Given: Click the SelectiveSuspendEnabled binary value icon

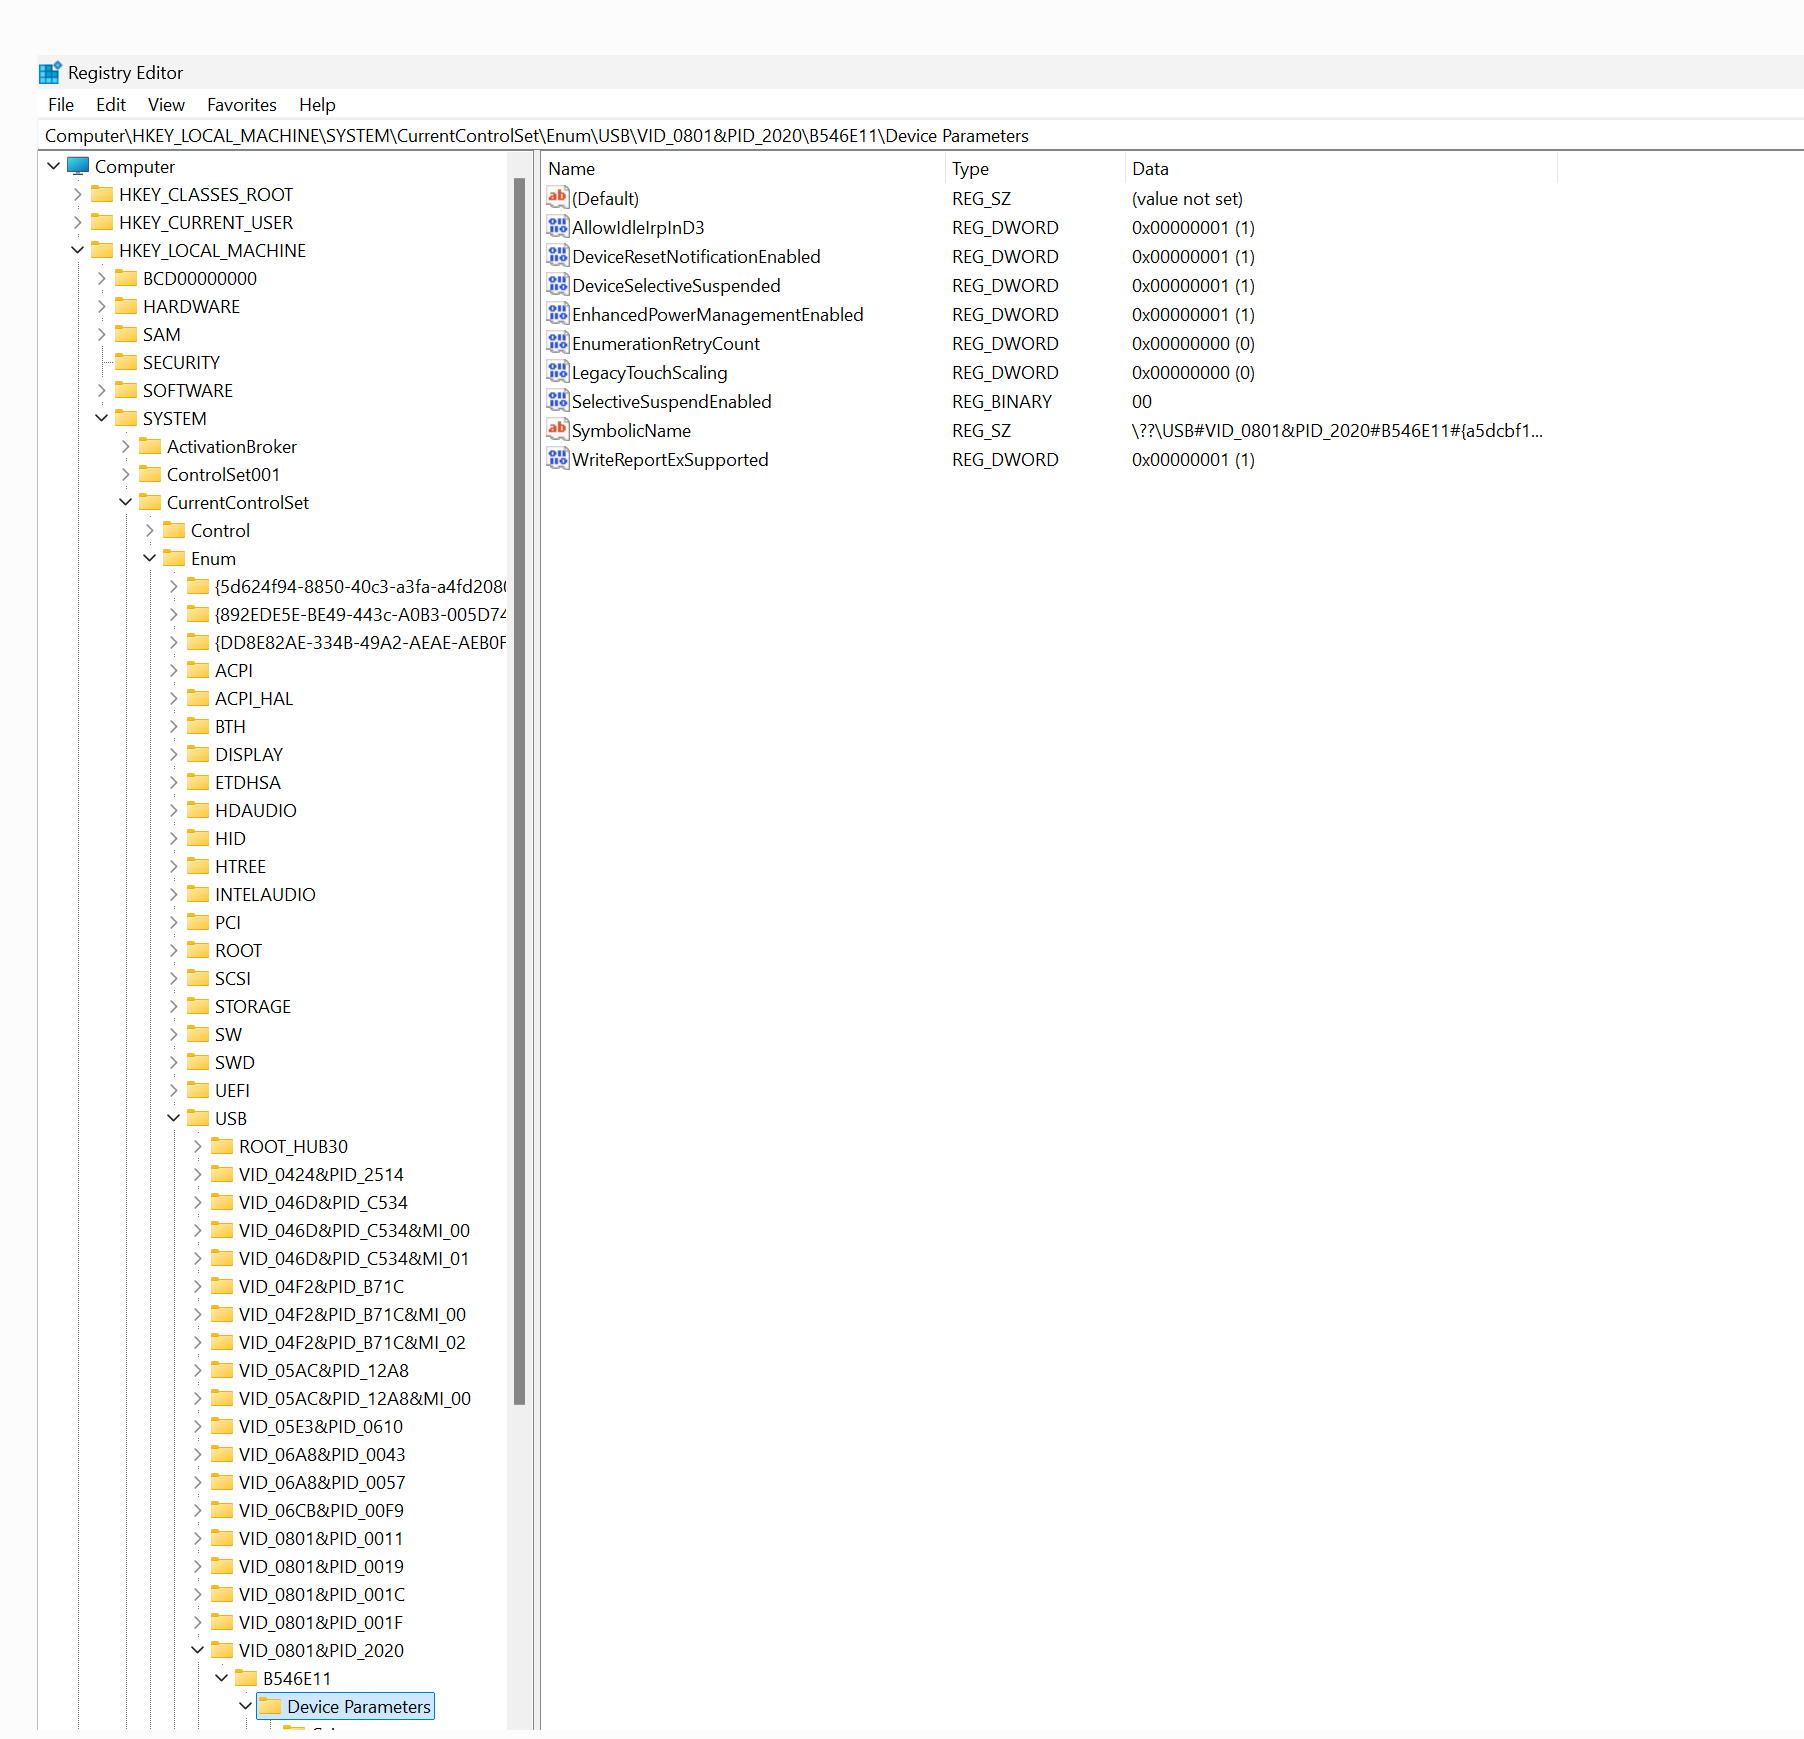Looking at the screenshot, I should point(557,401).
